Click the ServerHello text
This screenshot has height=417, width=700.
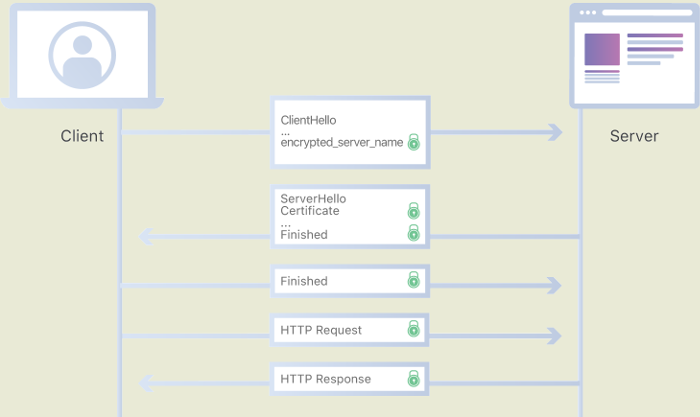313,199
